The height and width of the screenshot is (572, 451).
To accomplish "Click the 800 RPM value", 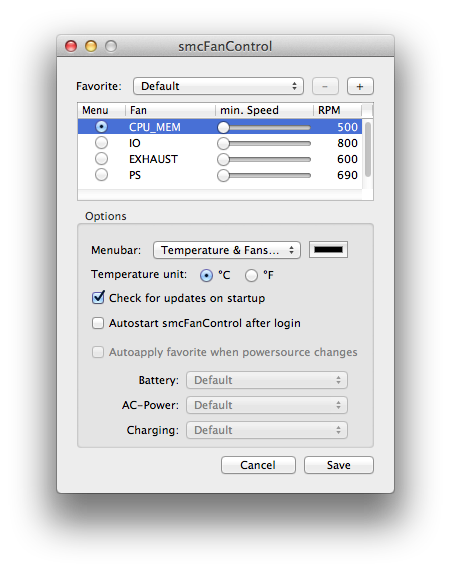I will pyautogui.click(x=347, y=143).
